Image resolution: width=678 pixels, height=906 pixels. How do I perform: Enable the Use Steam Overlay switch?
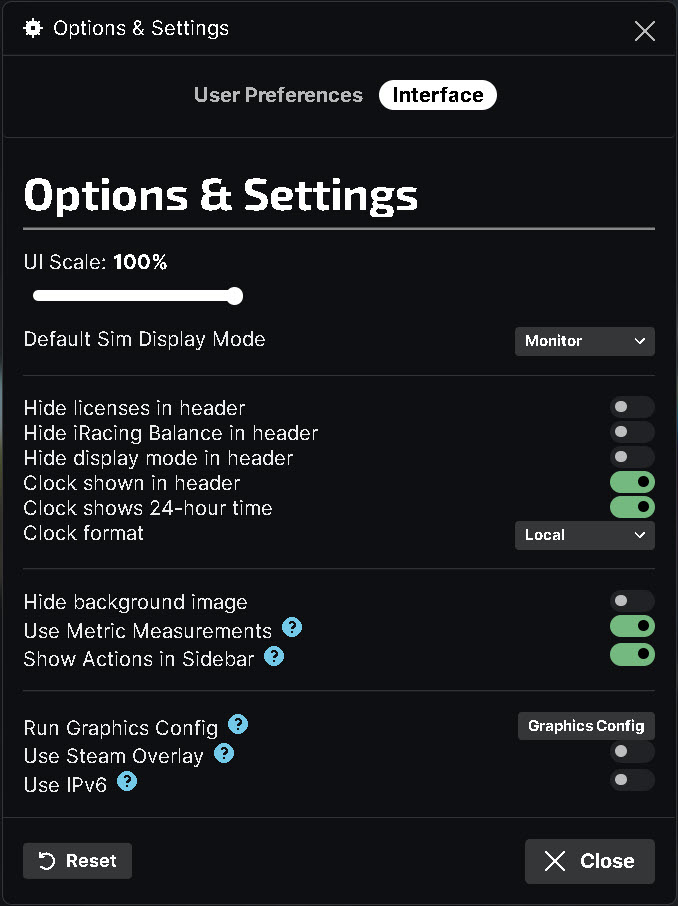tap(632, 751)
